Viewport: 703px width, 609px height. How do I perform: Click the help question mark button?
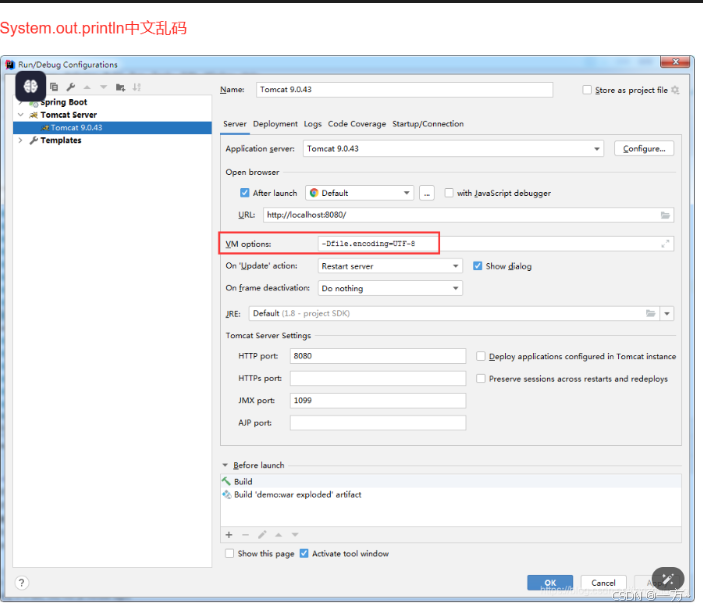click(x=22, y=583)
